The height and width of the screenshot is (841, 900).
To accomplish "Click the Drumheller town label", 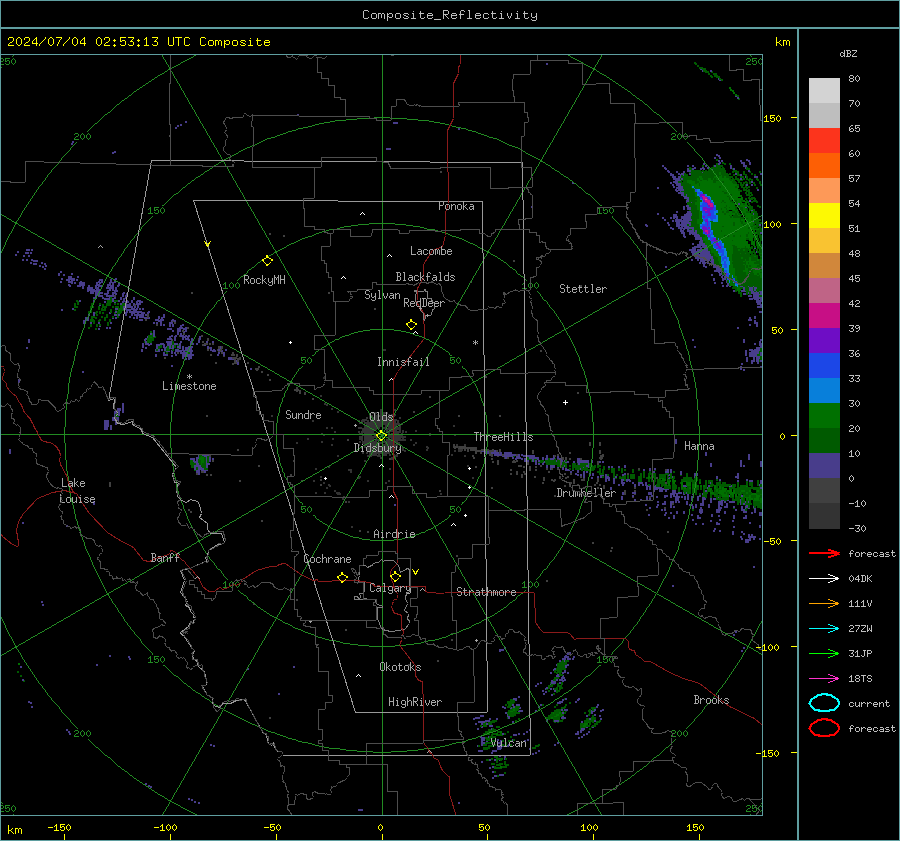I will [586, 493].
